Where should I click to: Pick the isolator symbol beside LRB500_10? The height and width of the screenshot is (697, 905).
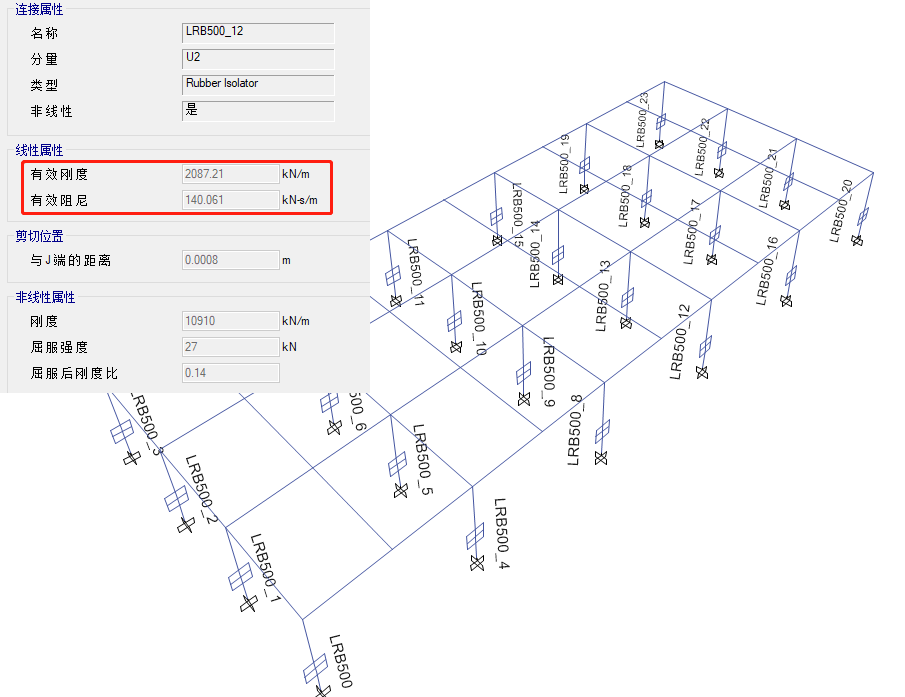453,321
